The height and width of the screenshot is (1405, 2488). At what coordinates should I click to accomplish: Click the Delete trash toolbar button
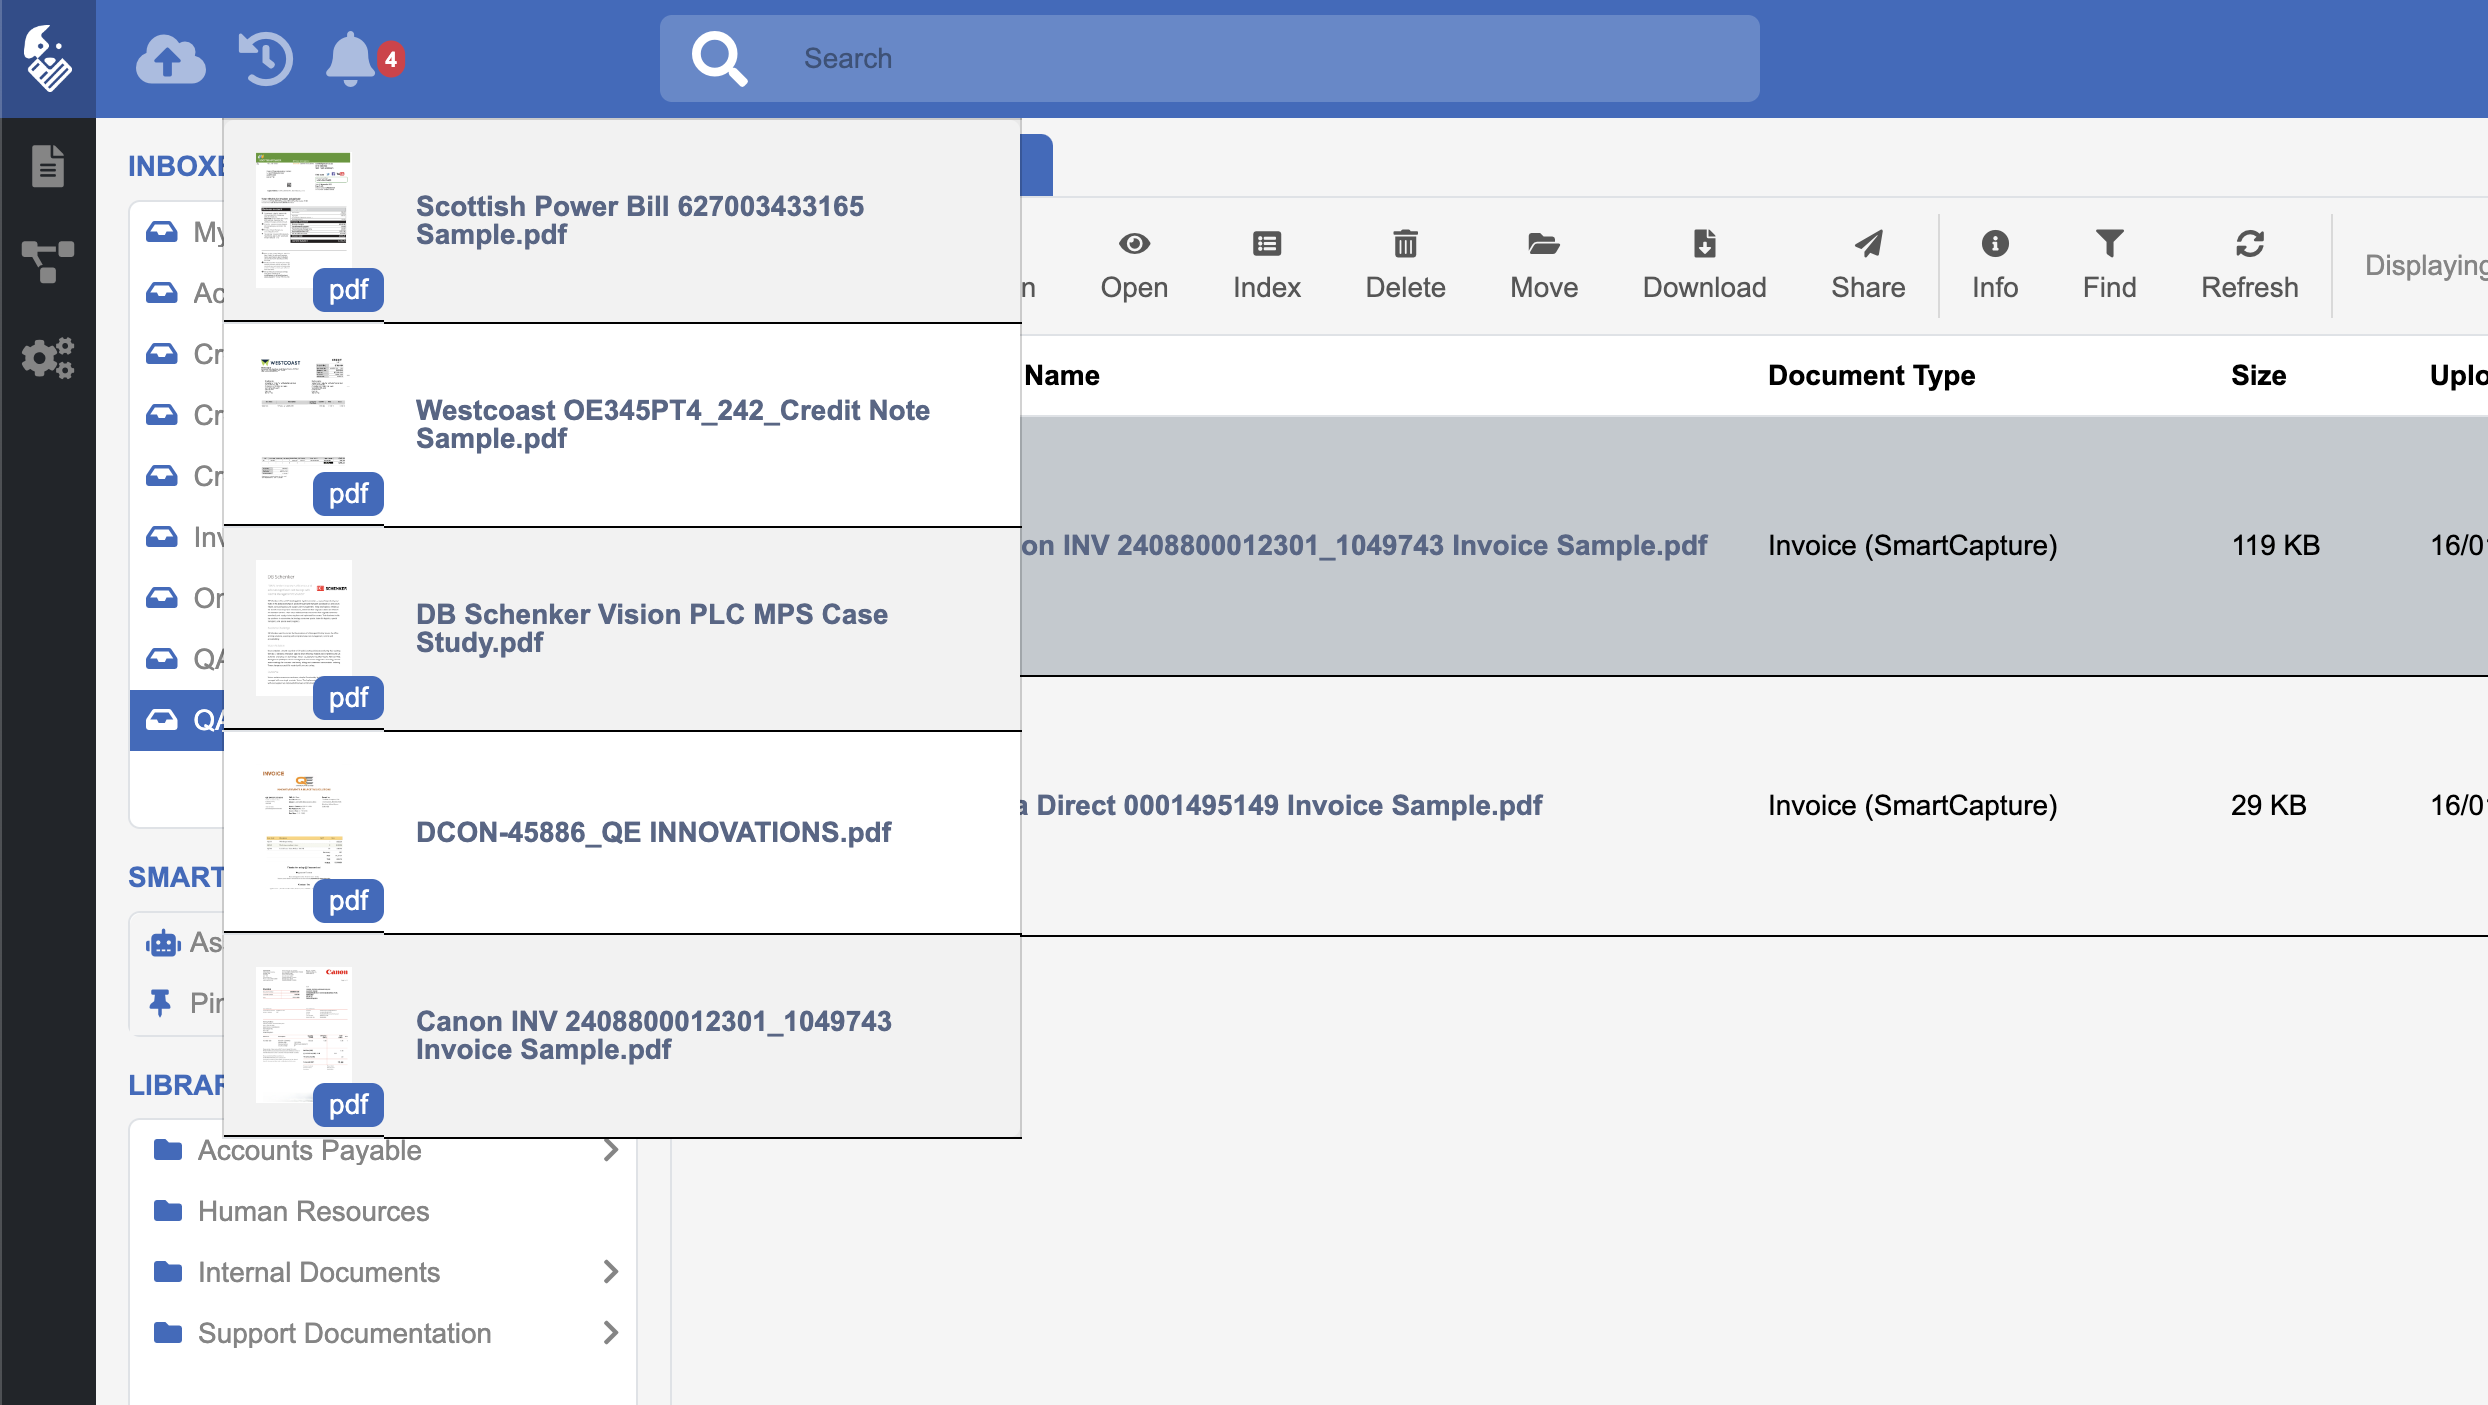coord(1405,264)
